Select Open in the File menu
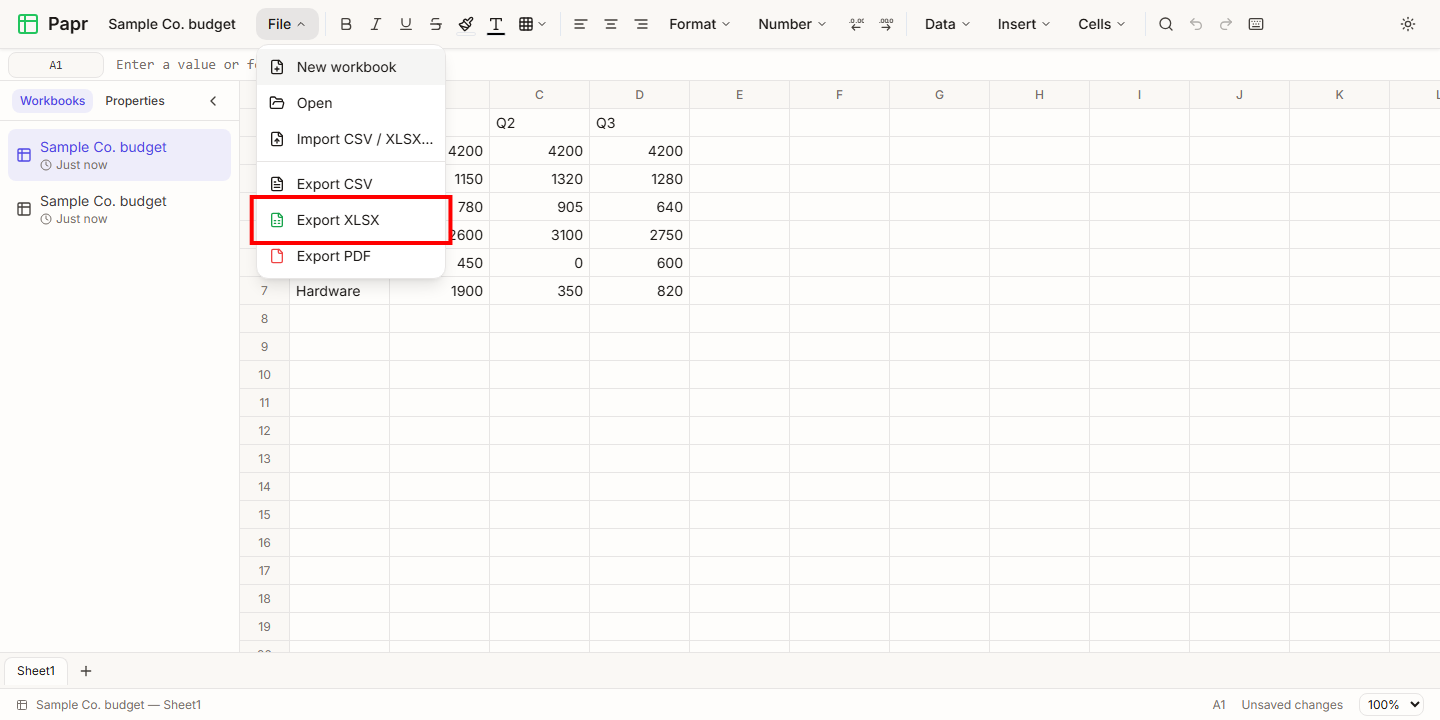Image resolution: width=1440 pixels, height=720 pixels. click(x=351, y=103)
